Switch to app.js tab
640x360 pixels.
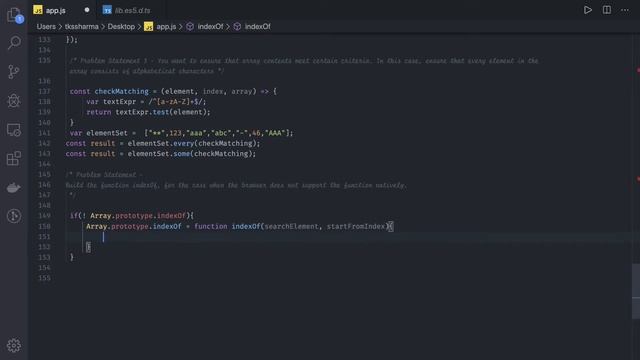(56, 10)
